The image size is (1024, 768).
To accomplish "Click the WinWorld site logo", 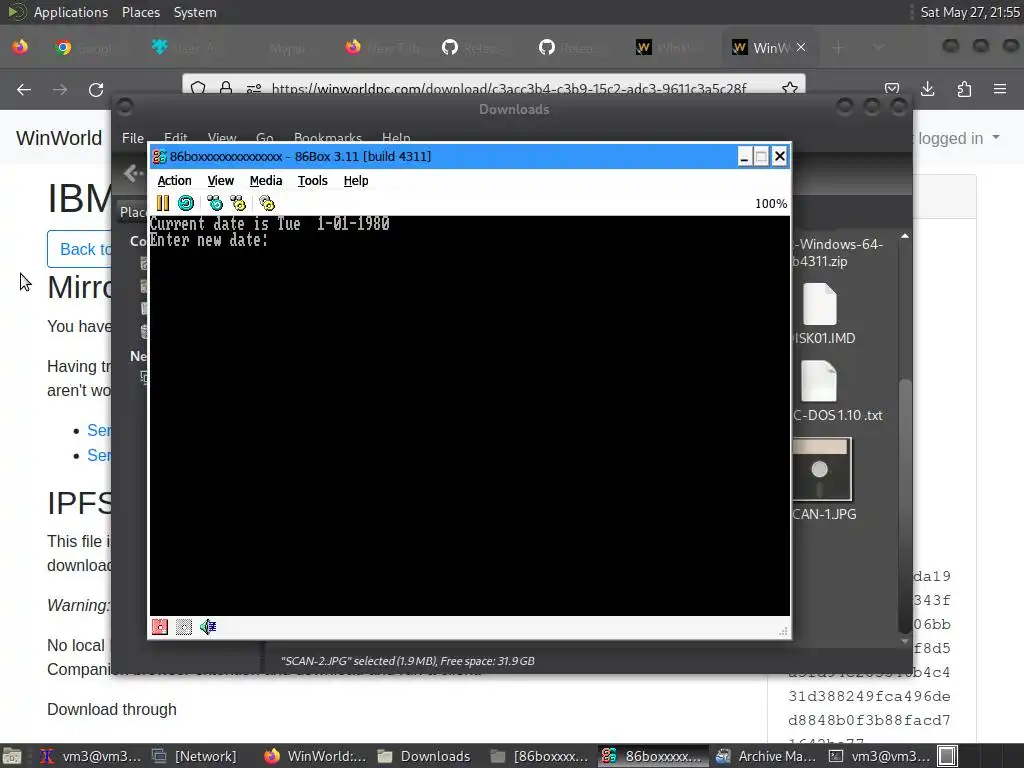I will pos(59,138).
